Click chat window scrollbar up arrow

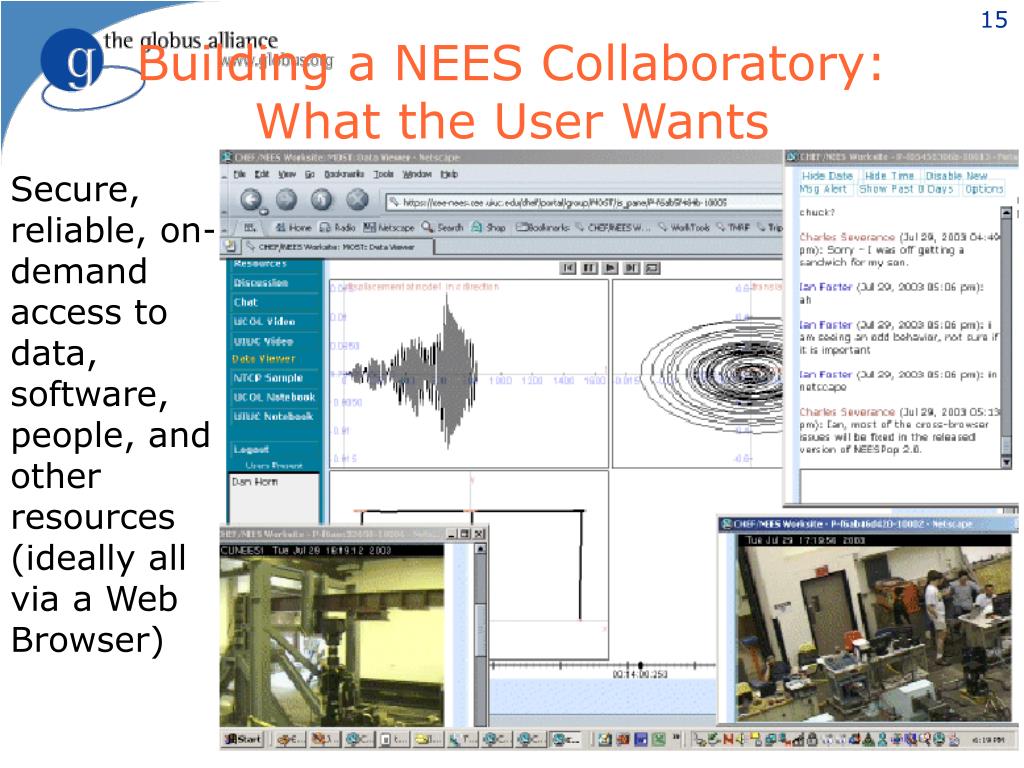(1006, 213)
